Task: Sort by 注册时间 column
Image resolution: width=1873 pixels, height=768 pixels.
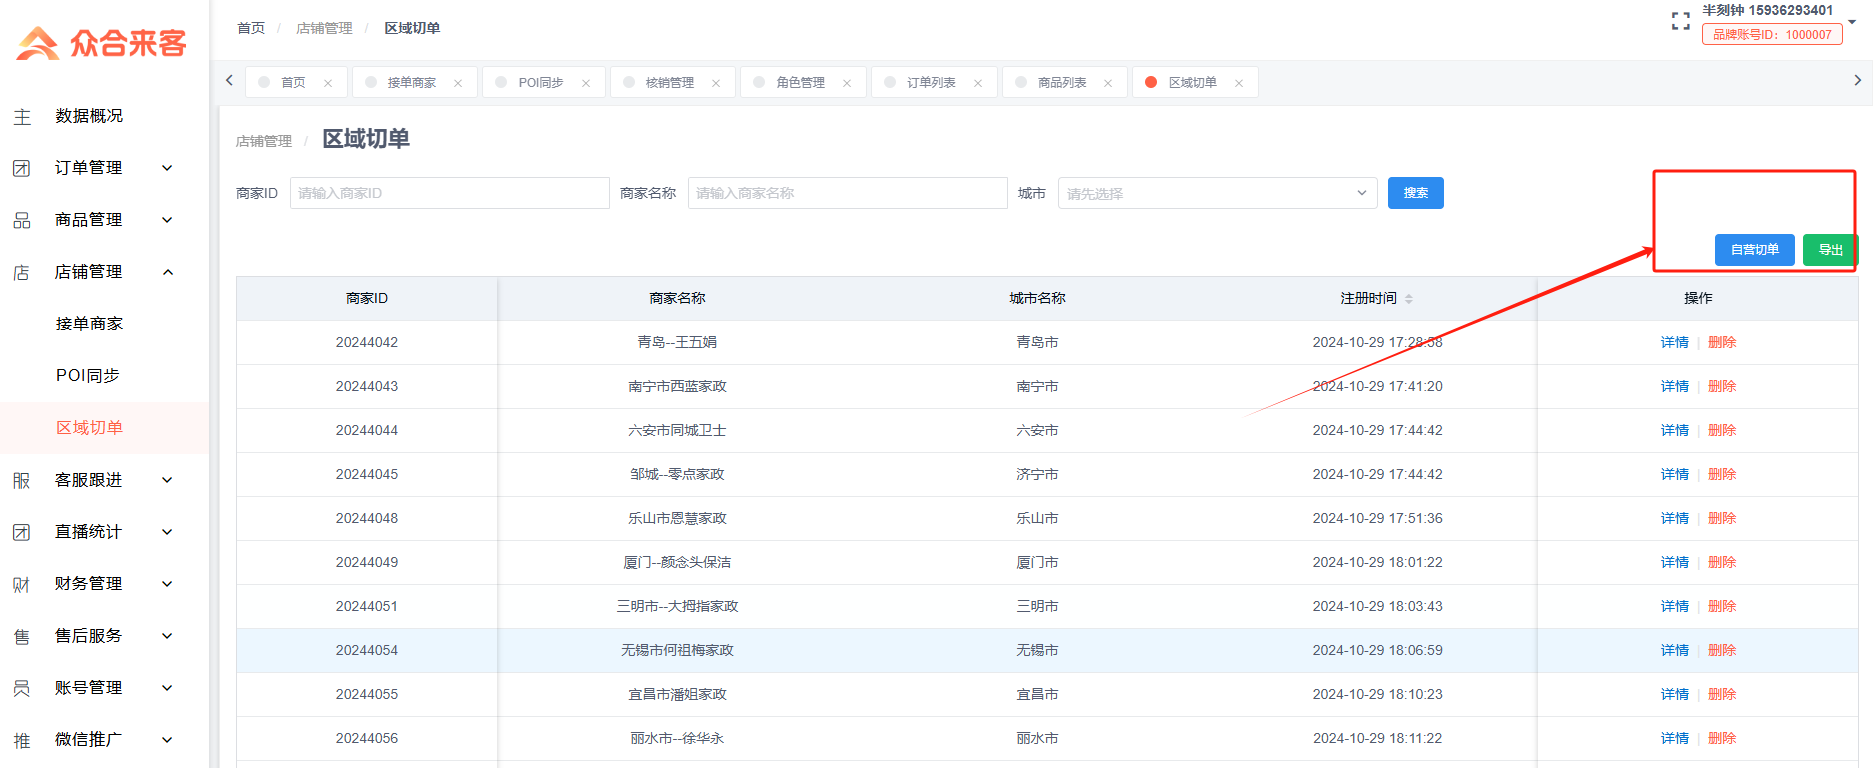Action: coord(1409,299)
